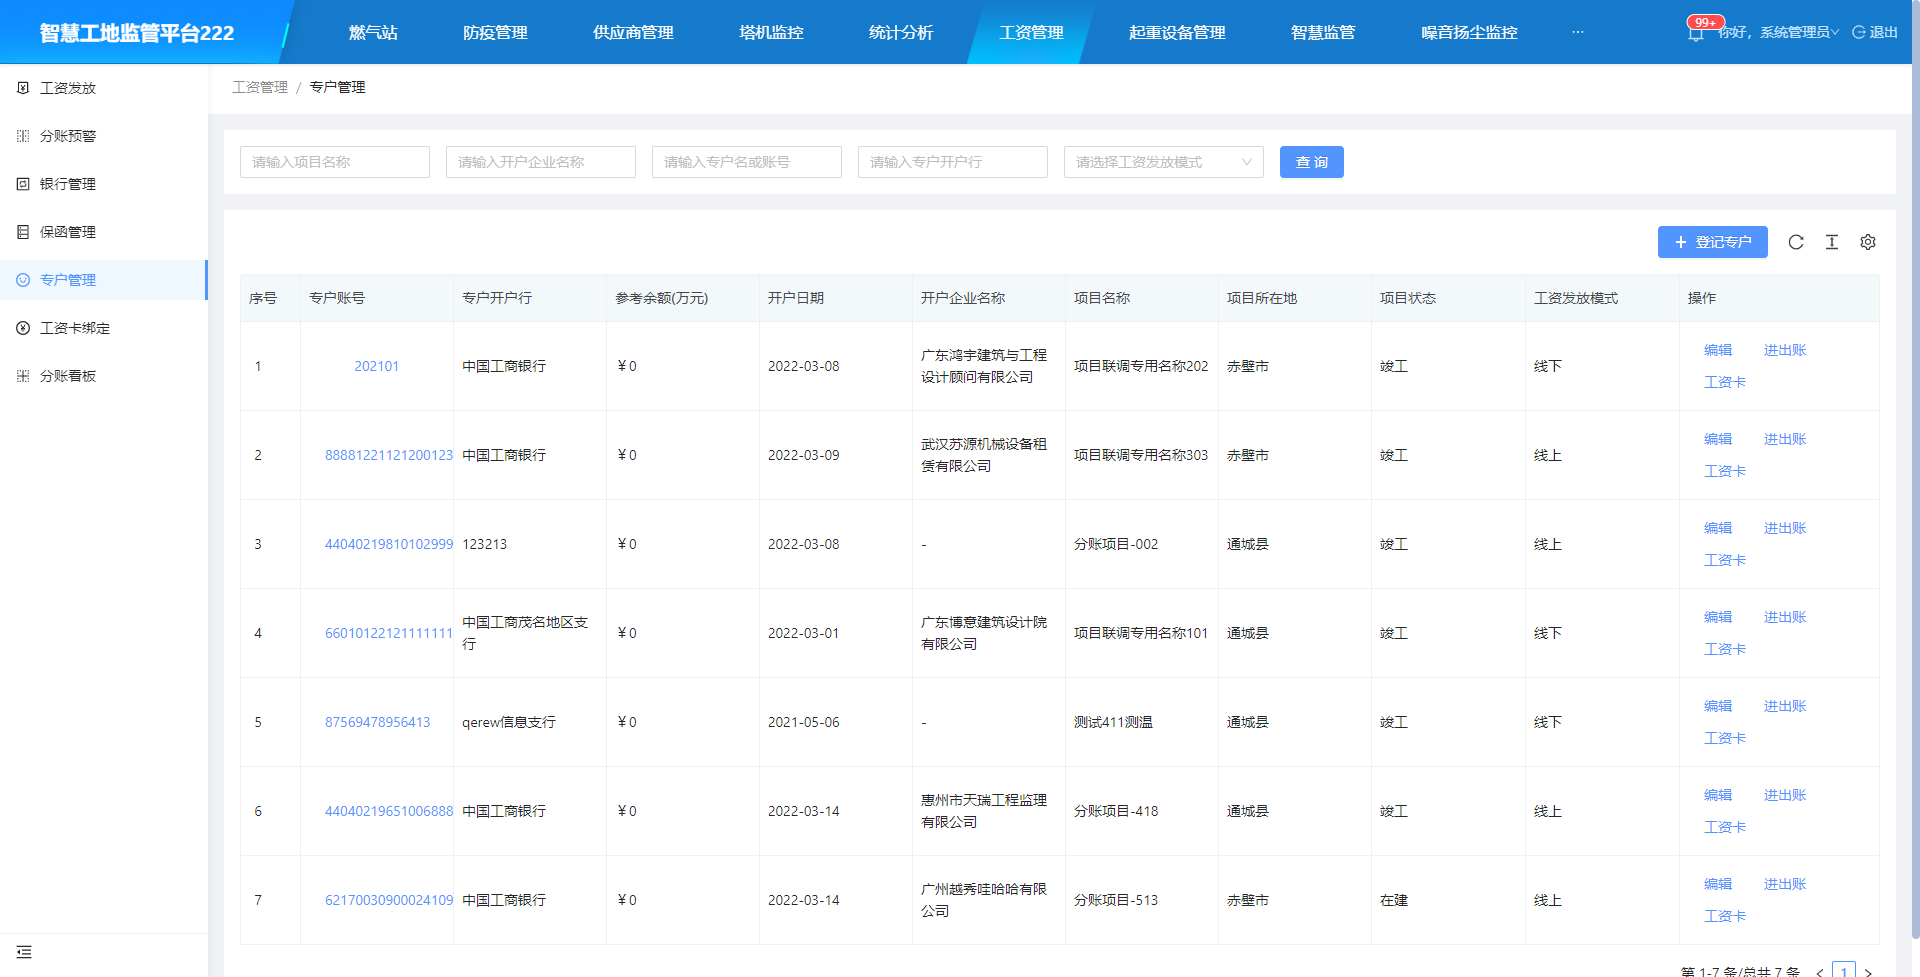Open account number 62170030900024109 link

[389, 900]
